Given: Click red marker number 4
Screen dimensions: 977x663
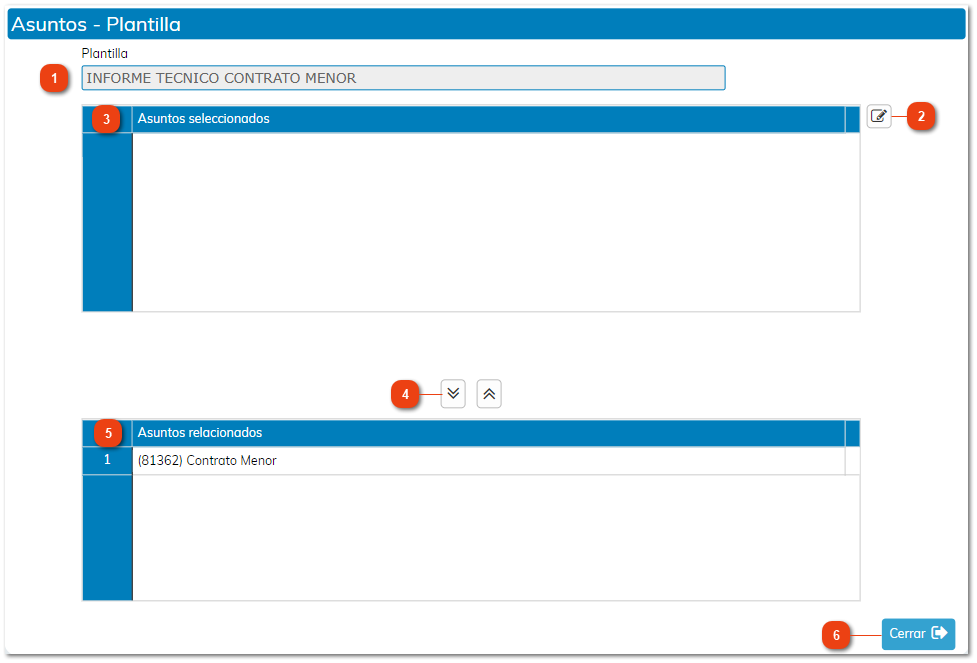Looking at the screenshot, I should pos(405,395).
